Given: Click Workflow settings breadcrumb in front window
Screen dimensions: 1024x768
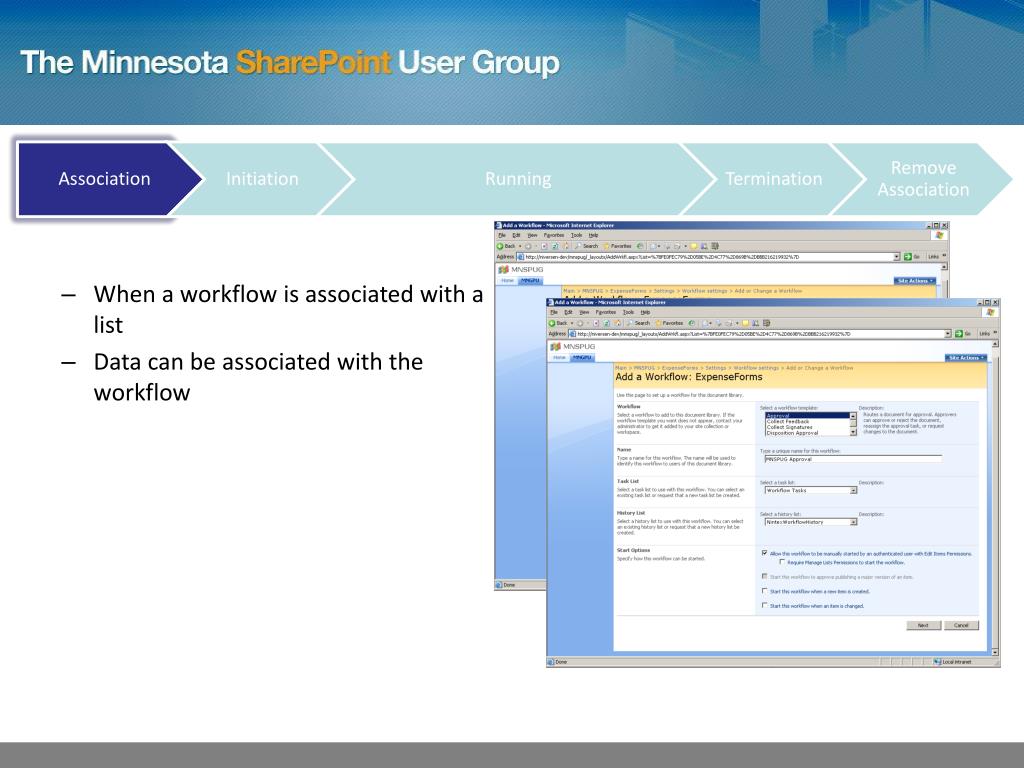Looking at the screenshot, I should (756, 368).
